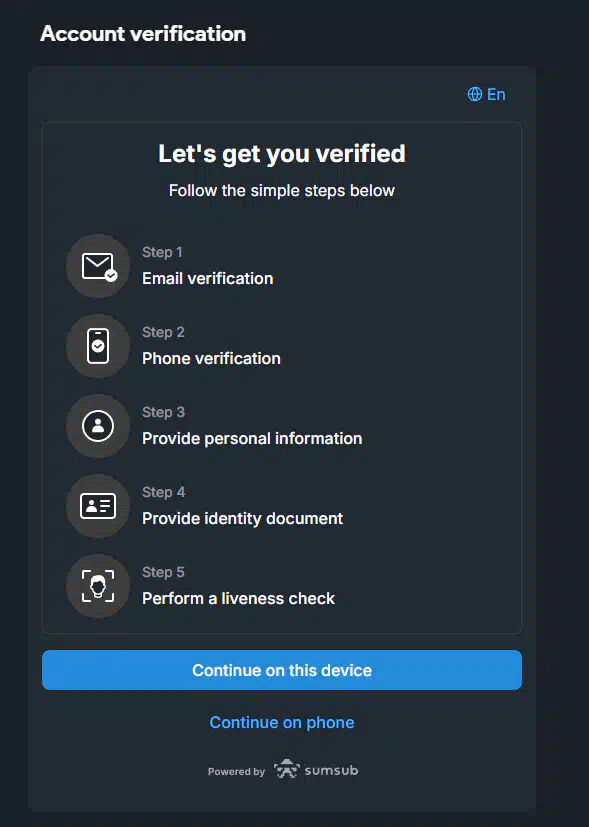Click the email envelope icon for Step 1
This screenshot has height=827, width=589.
(99, 266)
